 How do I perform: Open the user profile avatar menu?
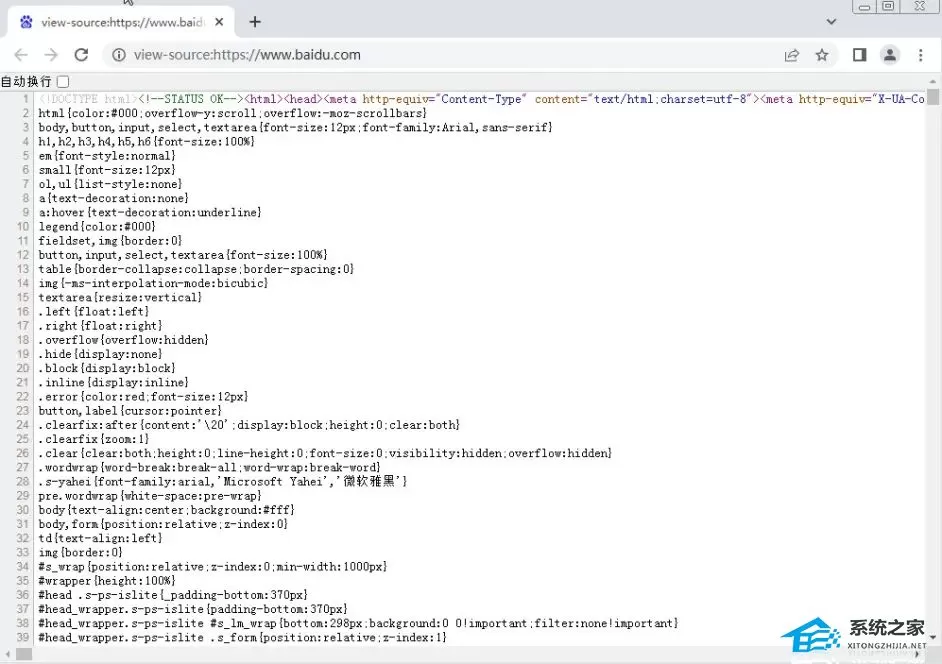point(890,55)
